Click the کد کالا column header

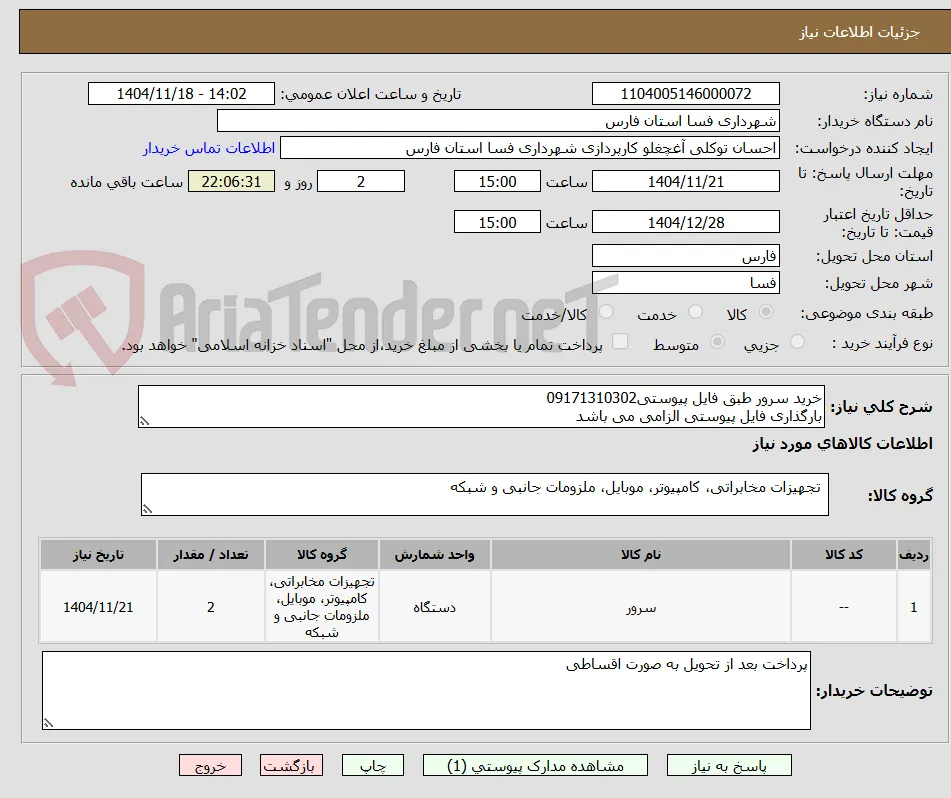point(844,554)
